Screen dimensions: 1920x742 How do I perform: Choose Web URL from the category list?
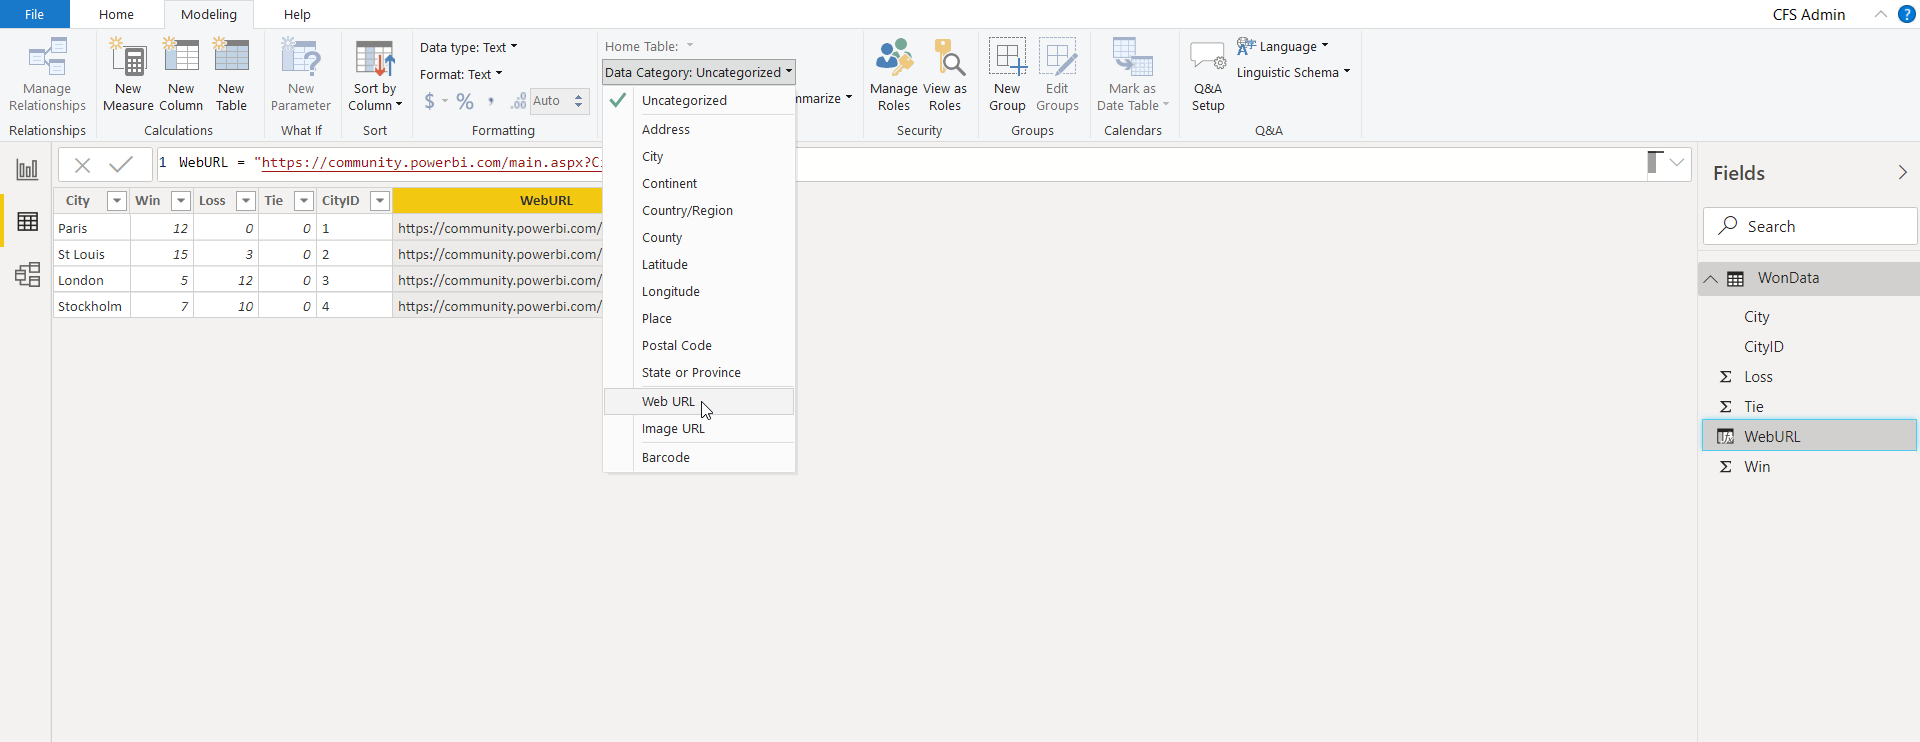pyautogui.click(x=668, y=402)
